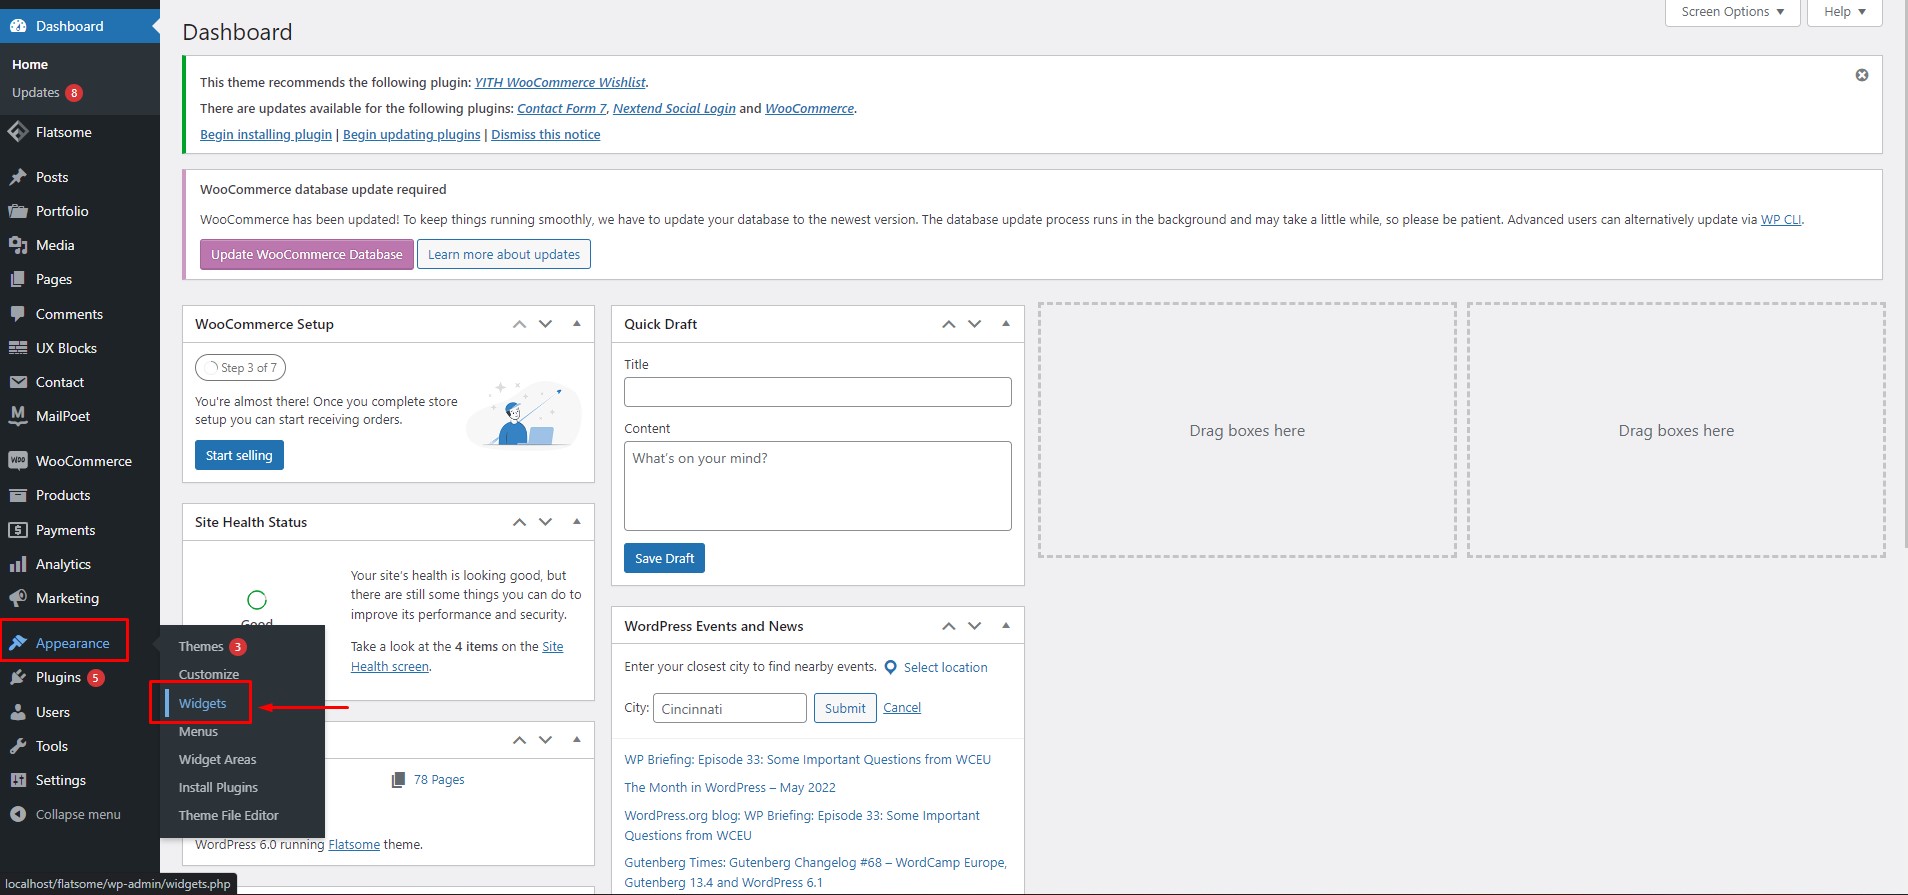The height and width of the screenshot is (895, 1908).
Task: Move Site Health Status box up
Action: coord(519,522)
